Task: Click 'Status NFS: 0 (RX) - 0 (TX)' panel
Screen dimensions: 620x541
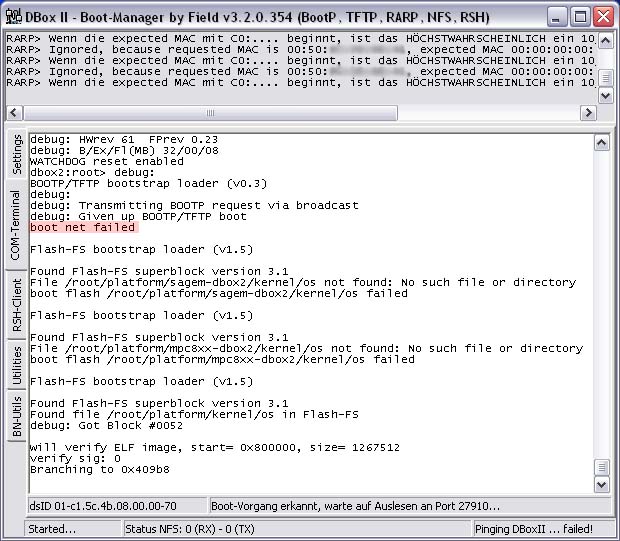Action: 296,529
